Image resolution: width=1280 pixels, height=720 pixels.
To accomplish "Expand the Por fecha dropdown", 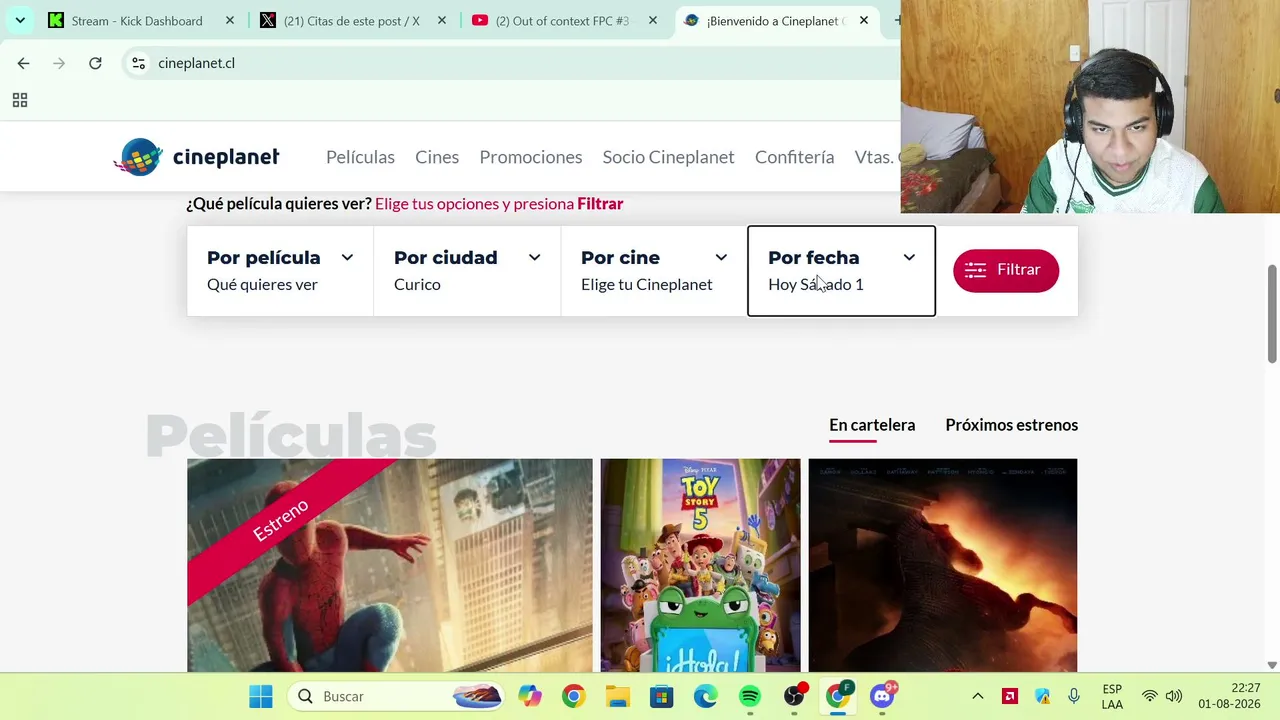I will tap(841, 271).
